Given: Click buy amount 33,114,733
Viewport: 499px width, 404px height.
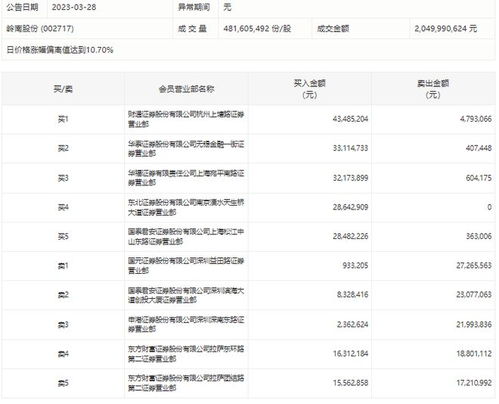Looking at the screenshot, I should click(x=350, y=148).
